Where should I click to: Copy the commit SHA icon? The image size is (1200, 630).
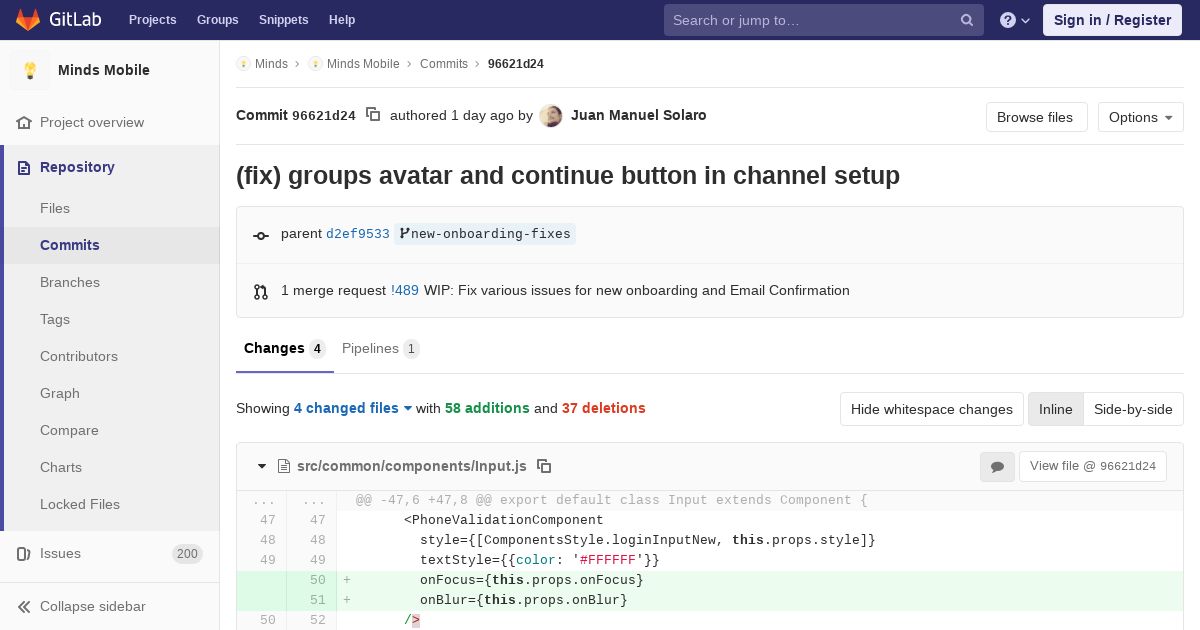pos(373,115)
